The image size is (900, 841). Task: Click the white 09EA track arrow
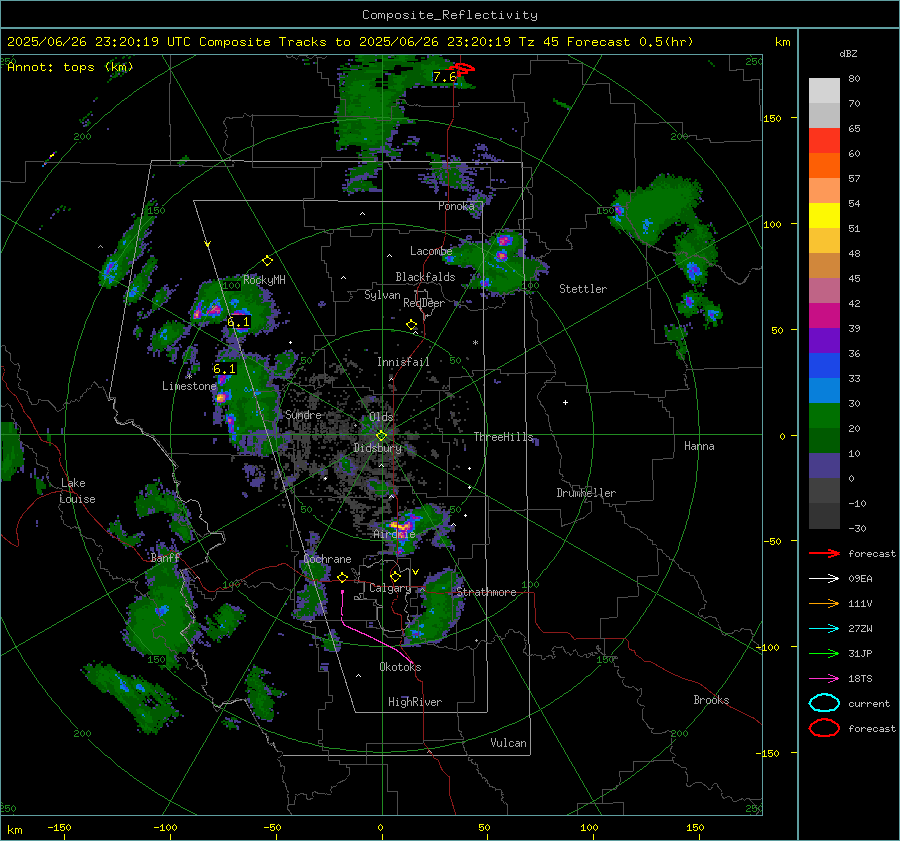click(x=824, y=579)
